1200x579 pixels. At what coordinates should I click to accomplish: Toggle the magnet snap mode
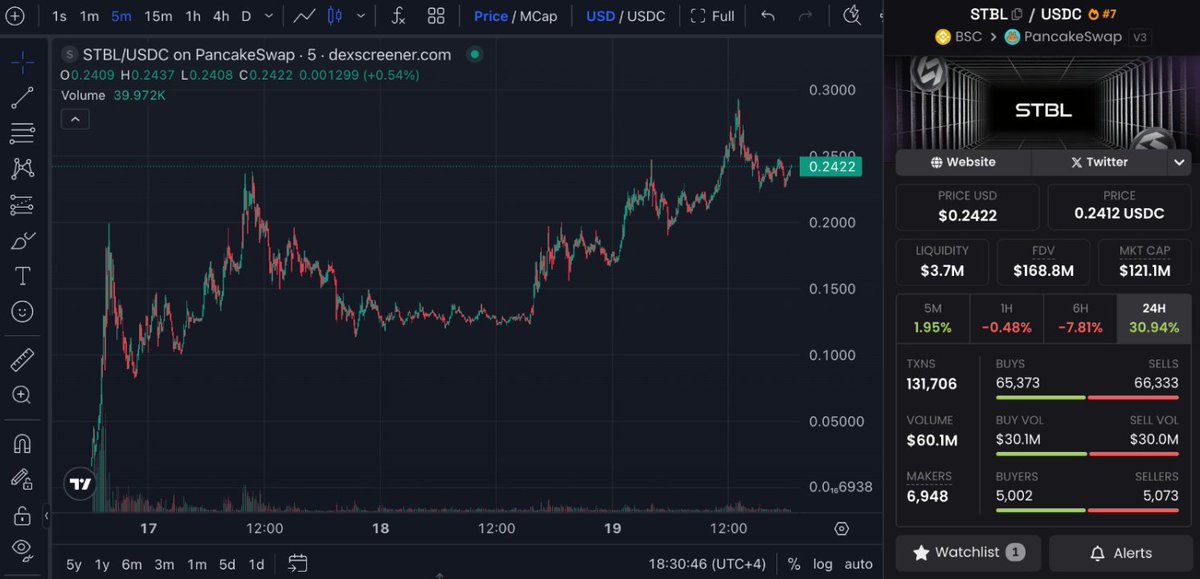[x=22, y=443]
